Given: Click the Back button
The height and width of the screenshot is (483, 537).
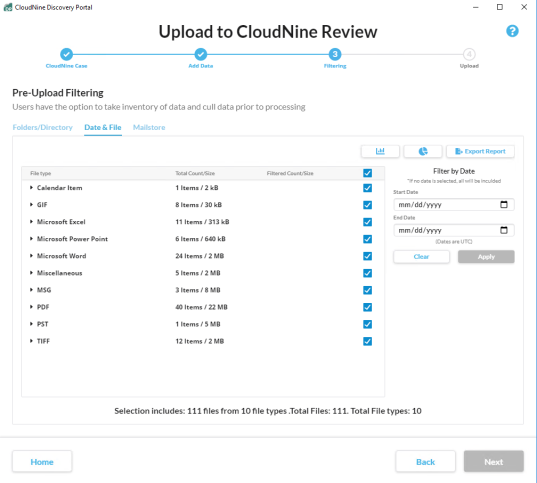Looking at the screenshot, I should click(425, 462).
